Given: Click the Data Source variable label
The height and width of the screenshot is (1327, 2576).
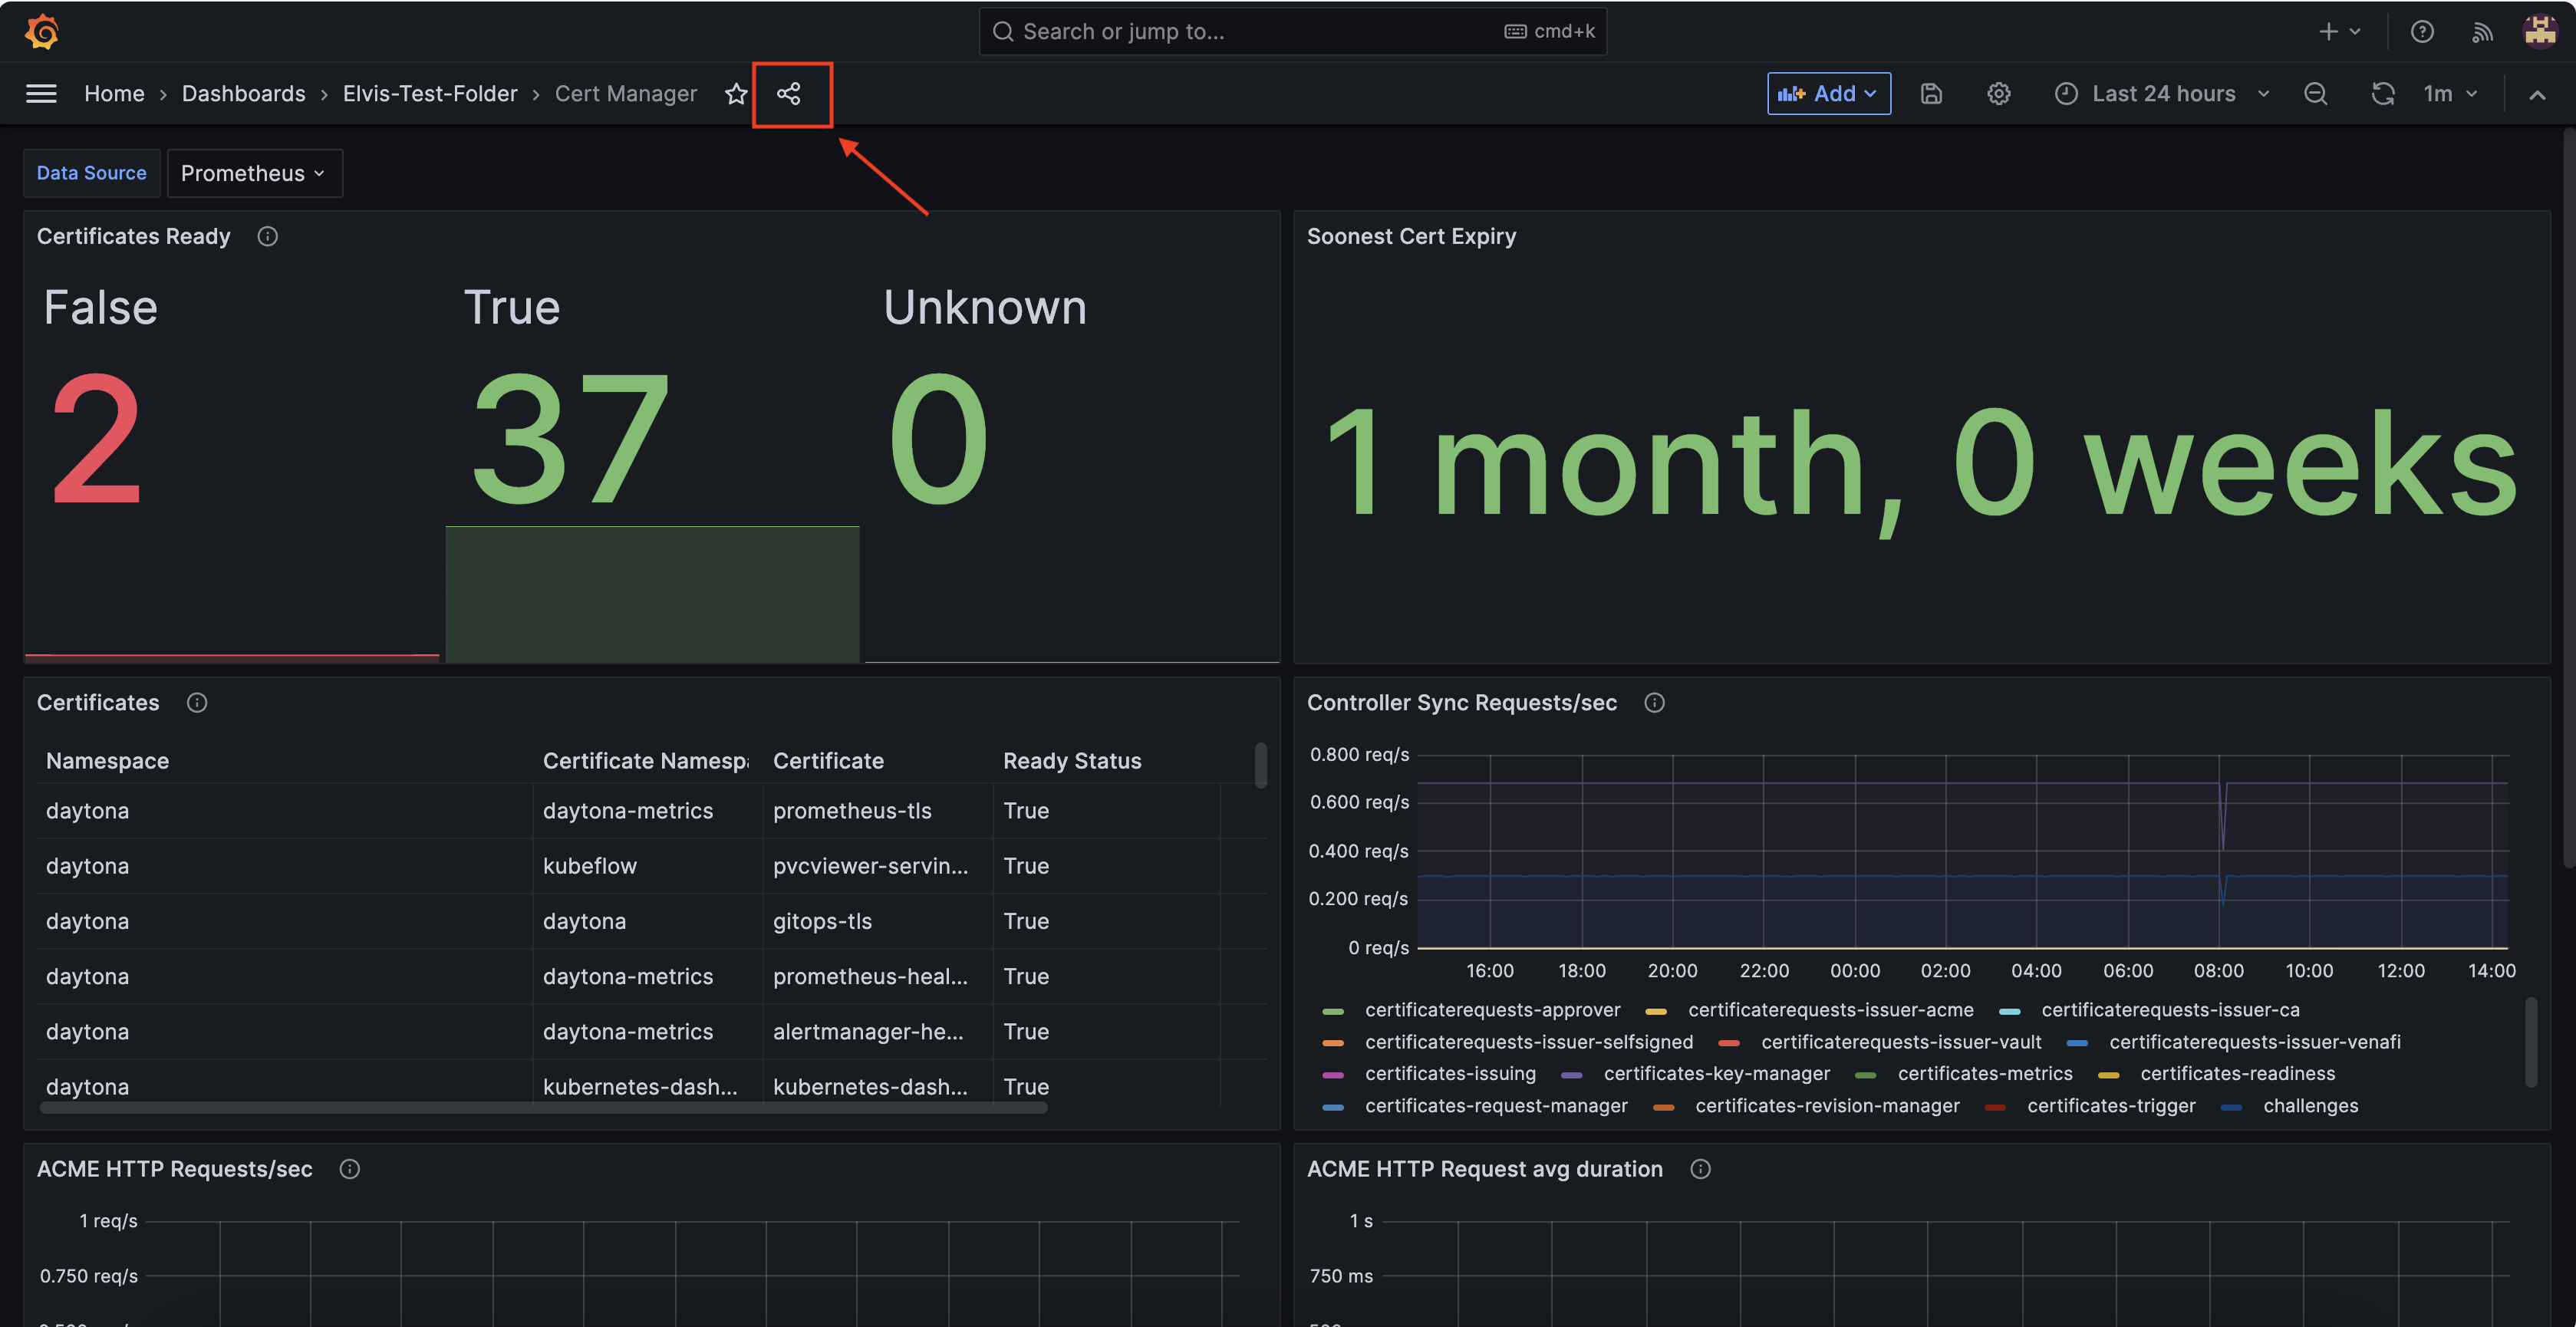Looking at the screenshot, I should click(91, 173).
